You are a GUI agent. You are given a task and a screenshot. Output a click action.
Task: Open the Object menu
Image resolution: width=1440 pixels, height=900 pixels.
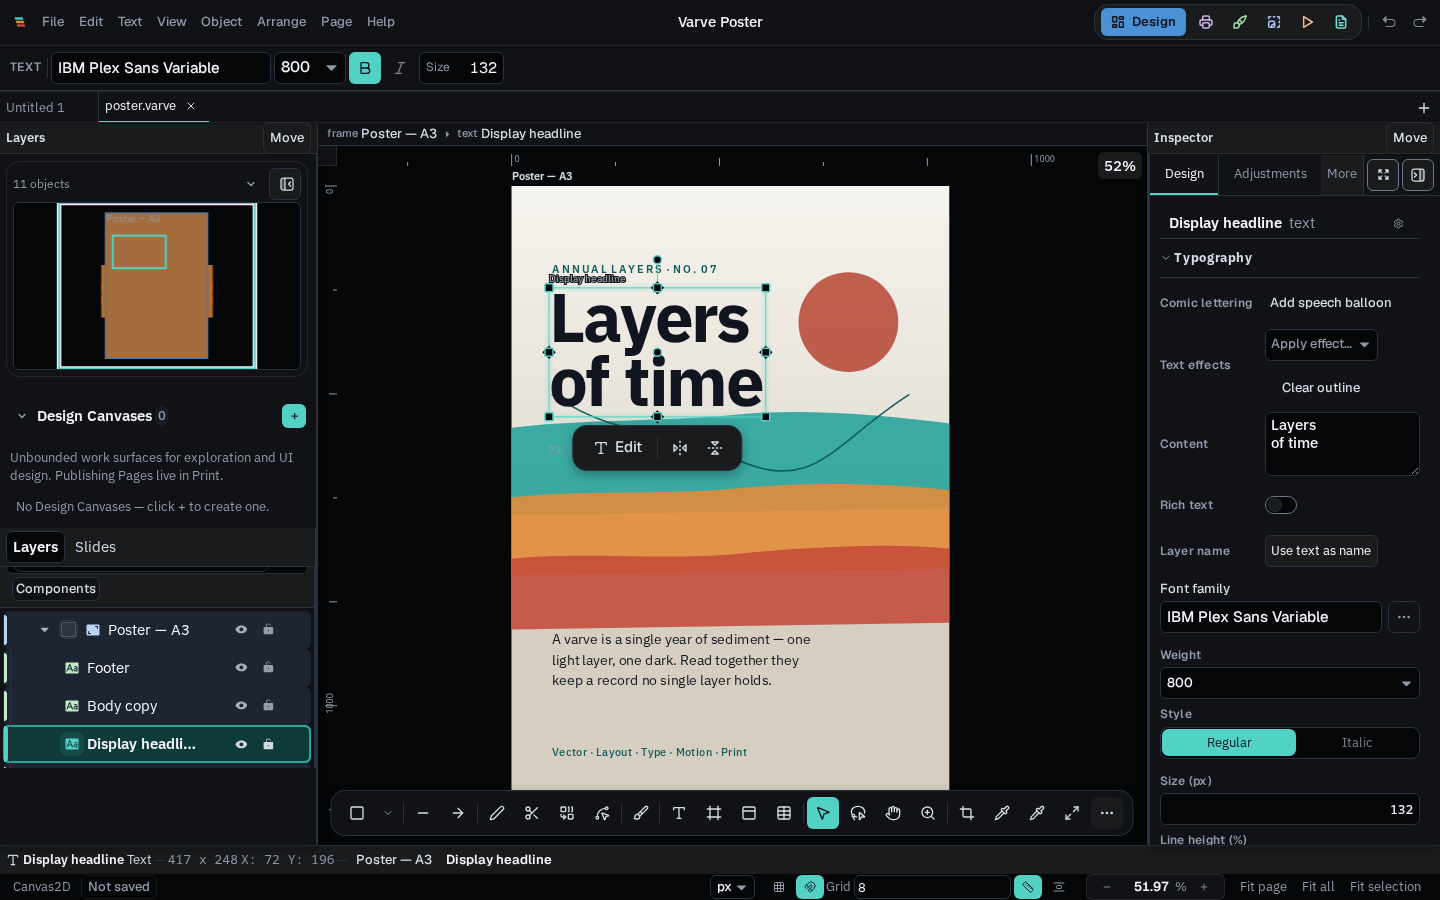point(221,22)
